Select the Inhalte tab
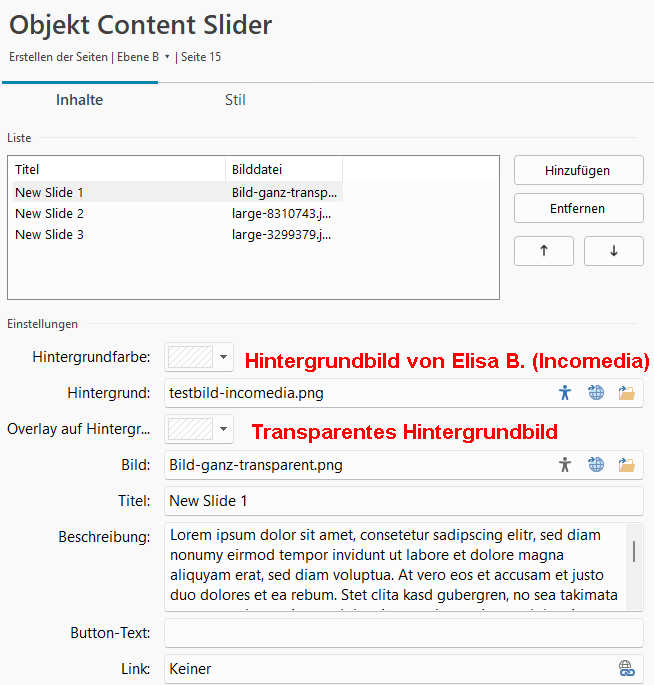Screen dimensions: 654x685 coord(79,100)
